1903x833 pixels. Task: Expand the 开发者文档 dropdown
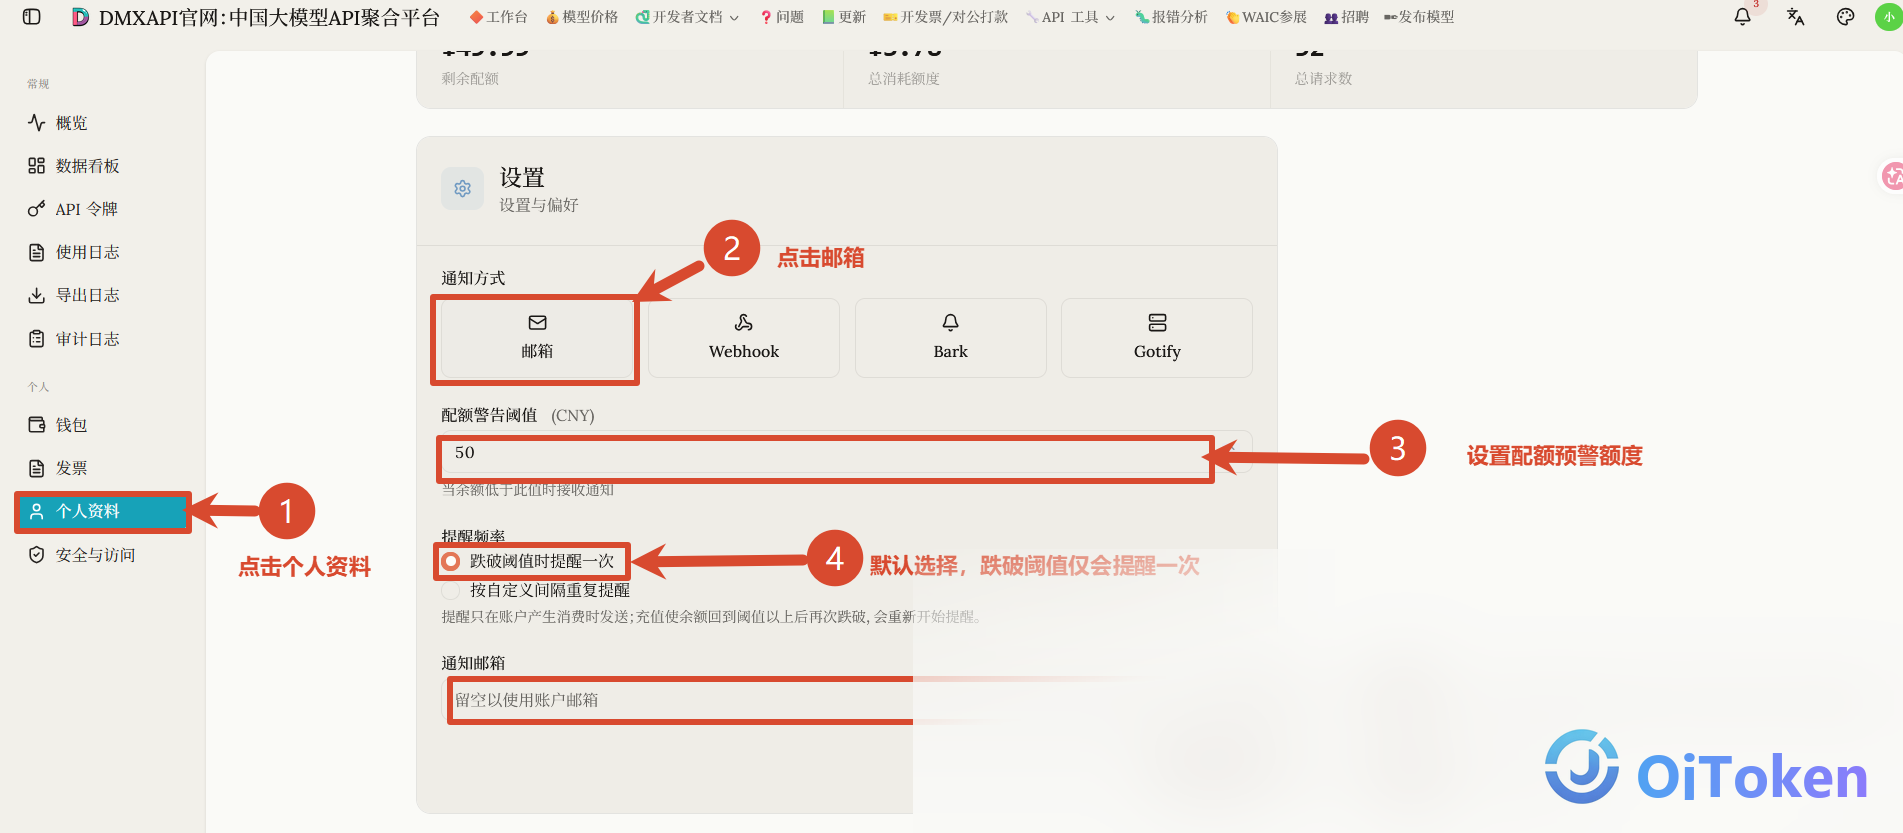pos(687,17)
